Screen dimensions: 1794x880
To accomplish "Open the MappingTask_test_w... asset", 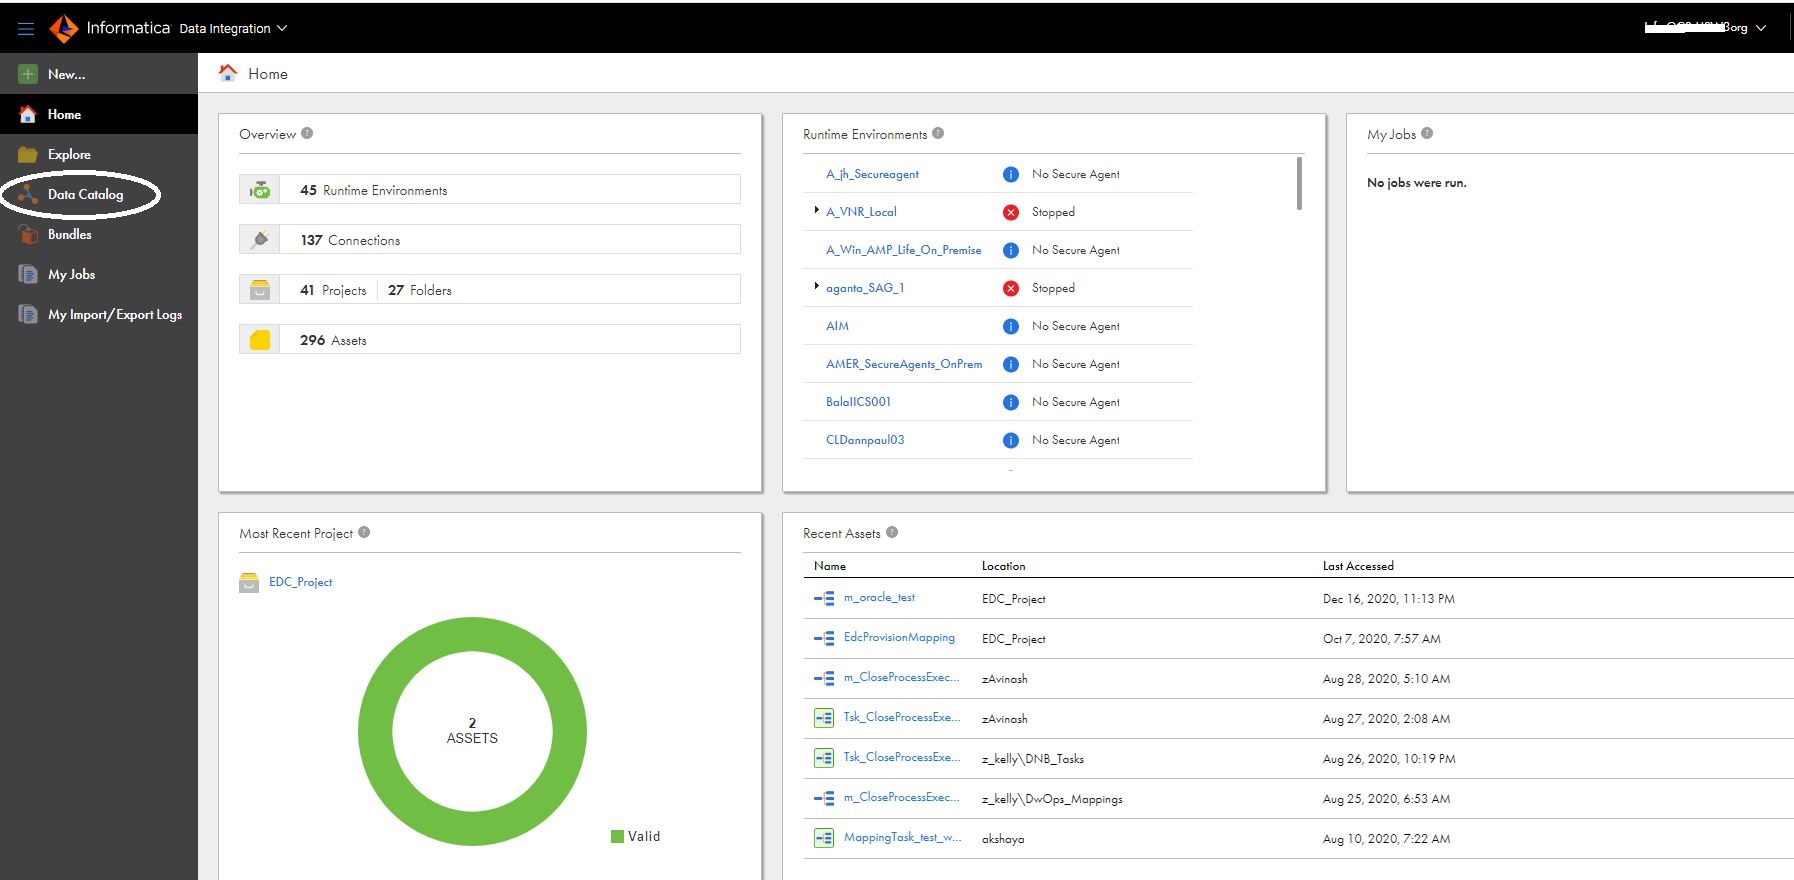I will [902, 838].
